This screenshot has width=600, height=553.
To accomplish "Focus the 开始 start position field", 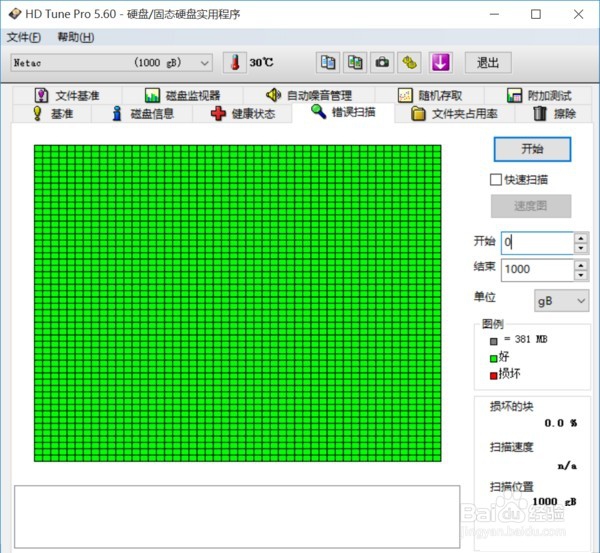I will [537, 243].
